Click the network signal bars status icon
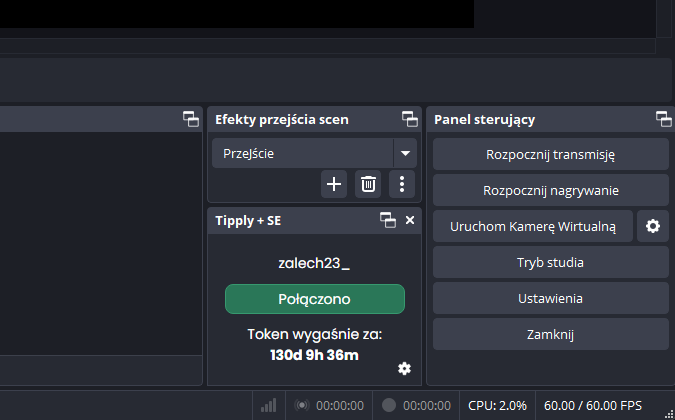This screenshot has height=420, width=675. click(x=269, y=405)
